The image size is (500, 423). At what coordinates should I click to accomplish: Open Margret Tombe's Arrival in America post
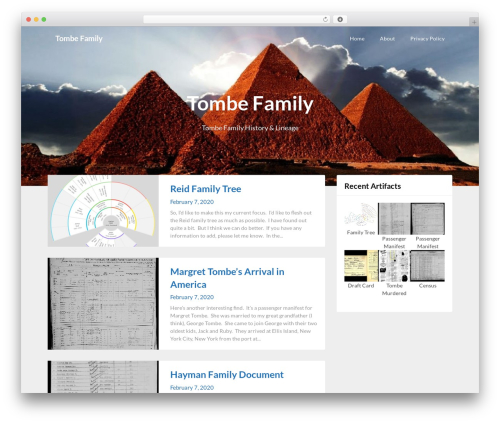[x=227, y=278]
